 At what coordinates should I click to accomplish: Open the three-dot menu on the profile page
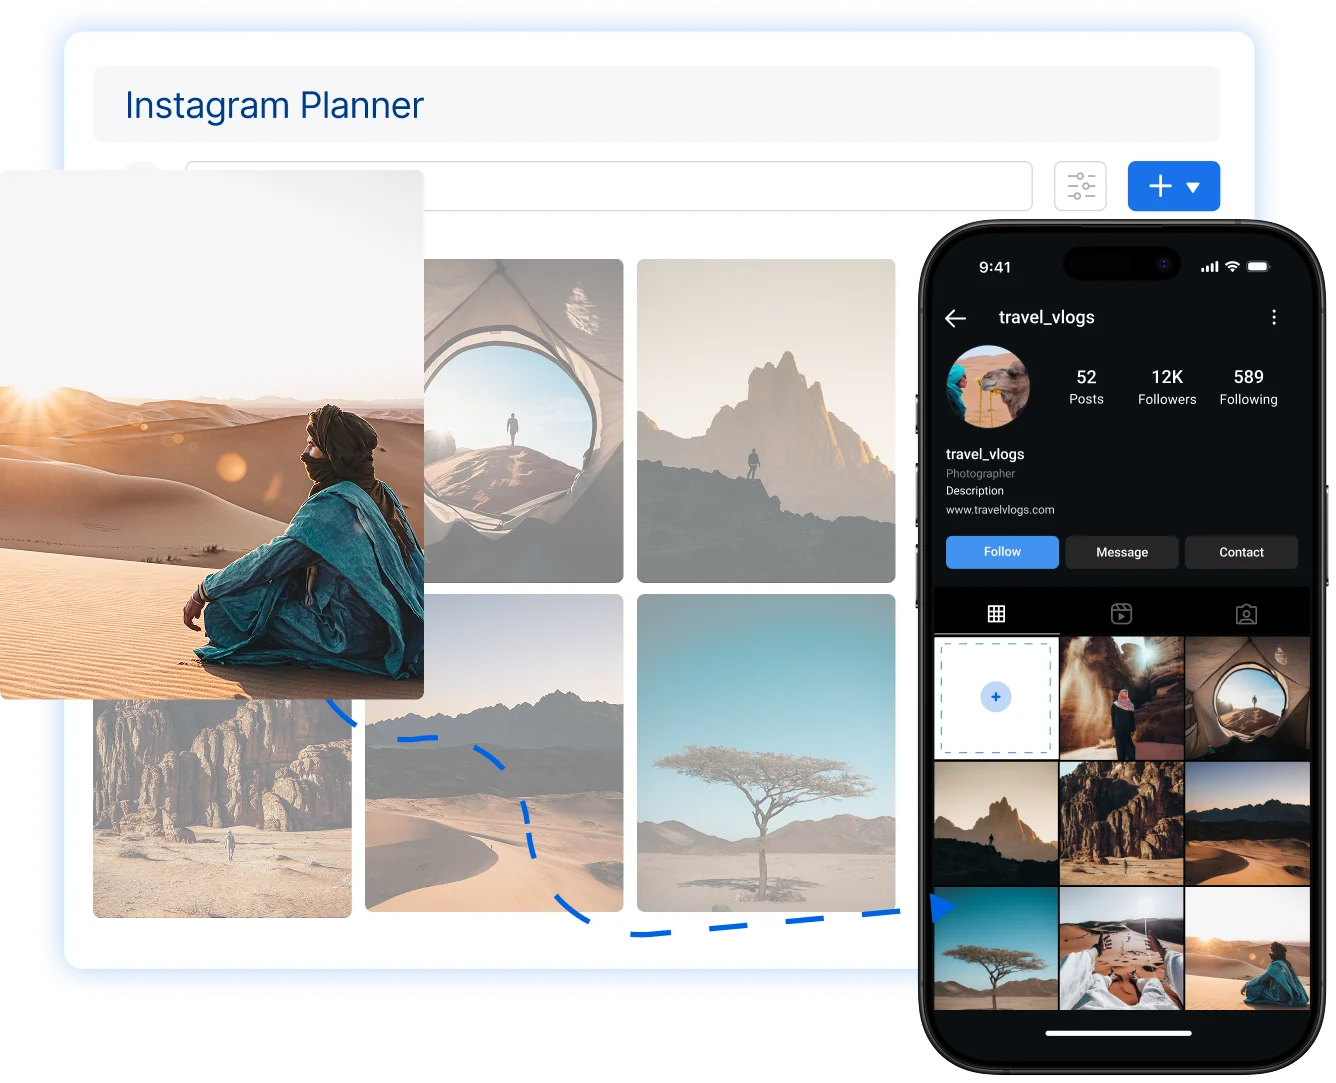(x=1275, y=317)
